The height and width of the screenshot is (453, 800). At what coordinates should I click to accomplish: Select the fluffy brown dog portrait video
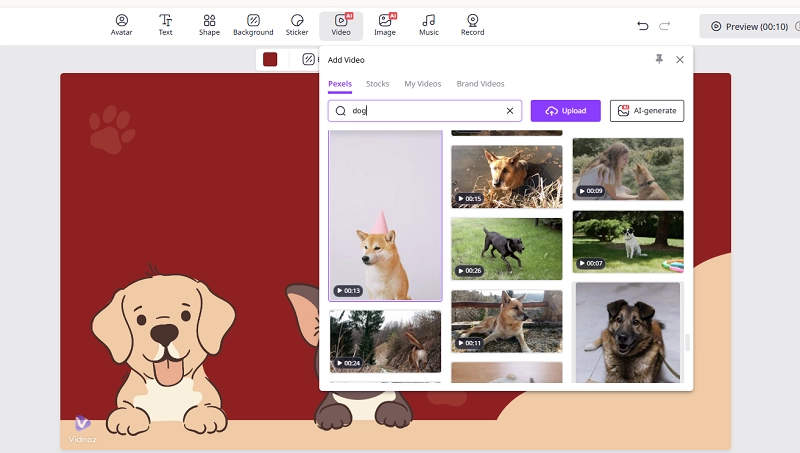point(628,332)
